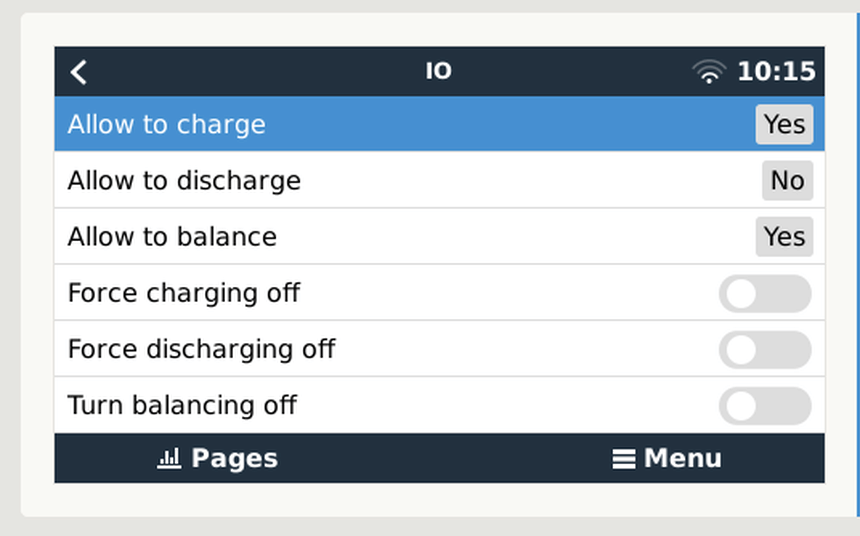
Task: Click the Menu label text
Action: [682, 458]
